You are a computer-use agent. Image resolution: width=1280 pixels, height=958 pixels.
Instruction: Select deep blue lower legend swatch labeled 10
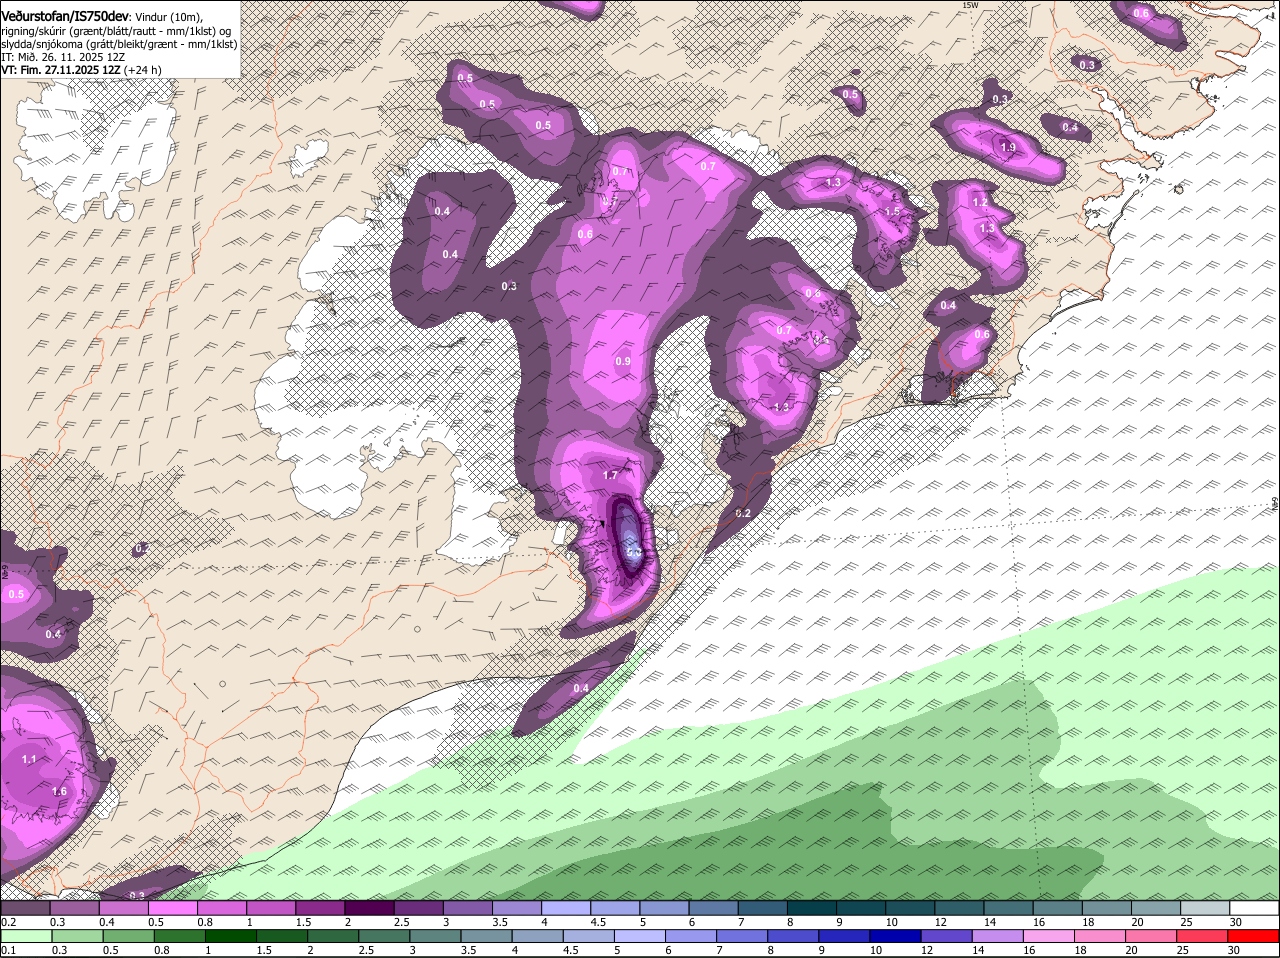click(x=896, y=936)
